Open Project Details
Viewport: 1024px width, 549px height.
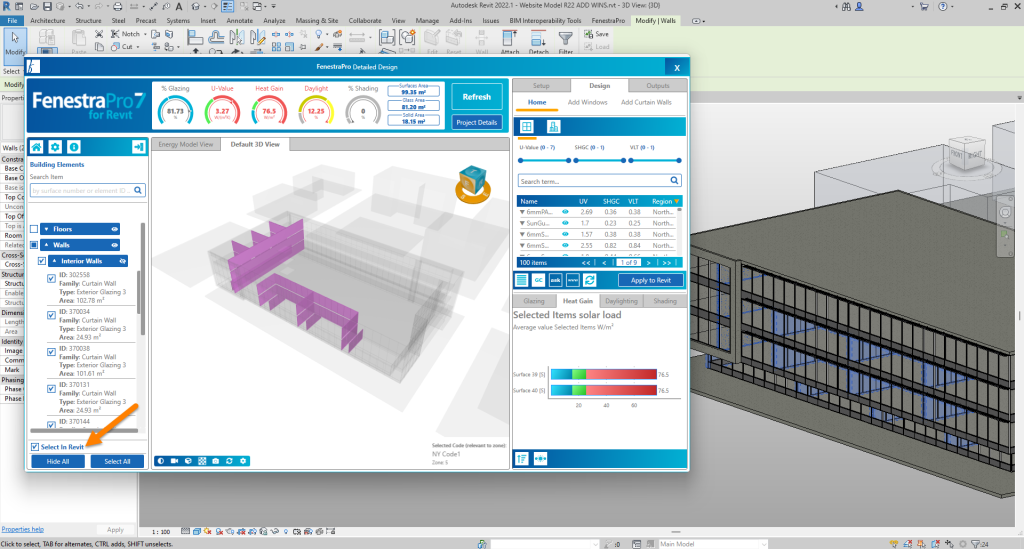(x=477, y=122)
